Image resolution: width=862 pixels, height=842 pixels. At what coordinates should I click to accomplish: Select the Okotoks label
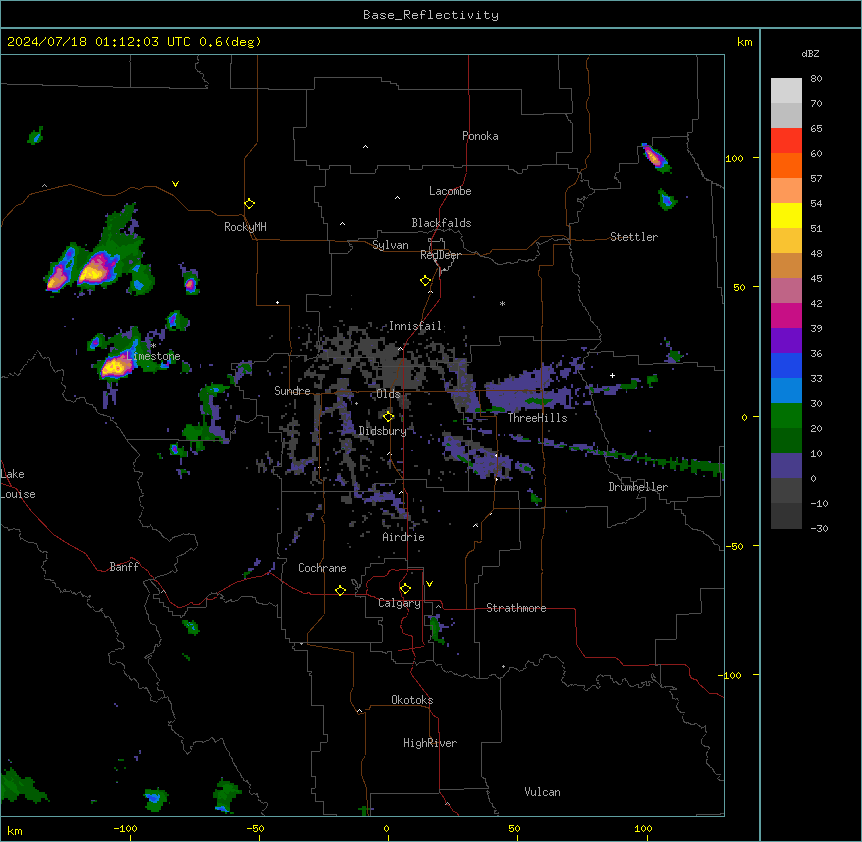(x=412, y=700)
